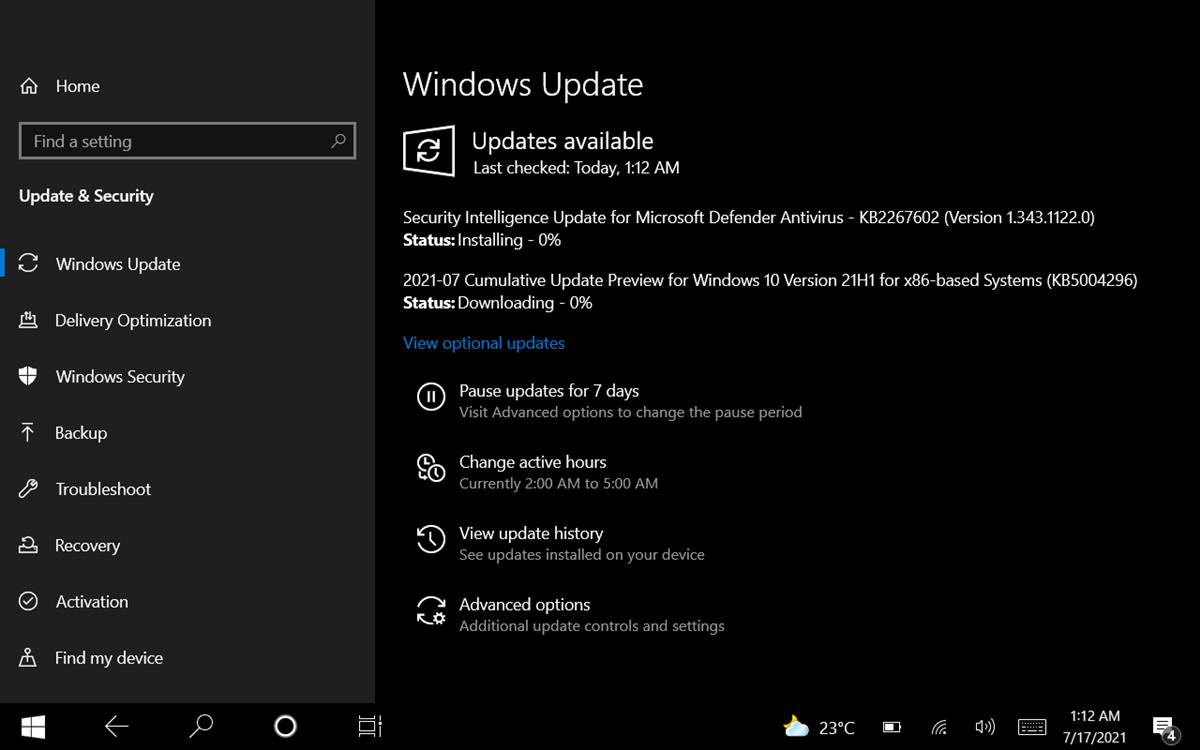Open the Recovery settings section

(x=87, y=546)
